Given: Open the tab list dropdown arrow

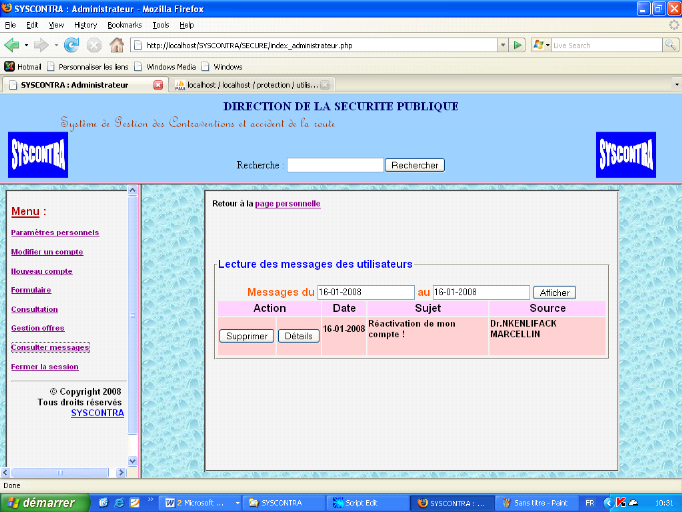Looking at the screenshot, I should click(x=674, y=85).
